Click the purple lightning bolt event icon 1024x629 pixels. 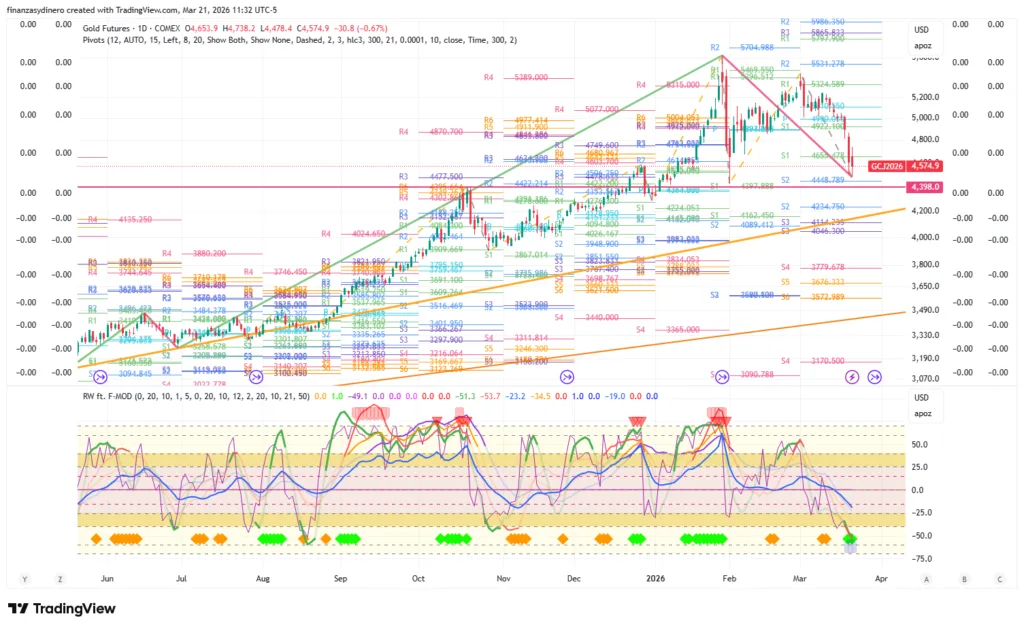[852, 377]
